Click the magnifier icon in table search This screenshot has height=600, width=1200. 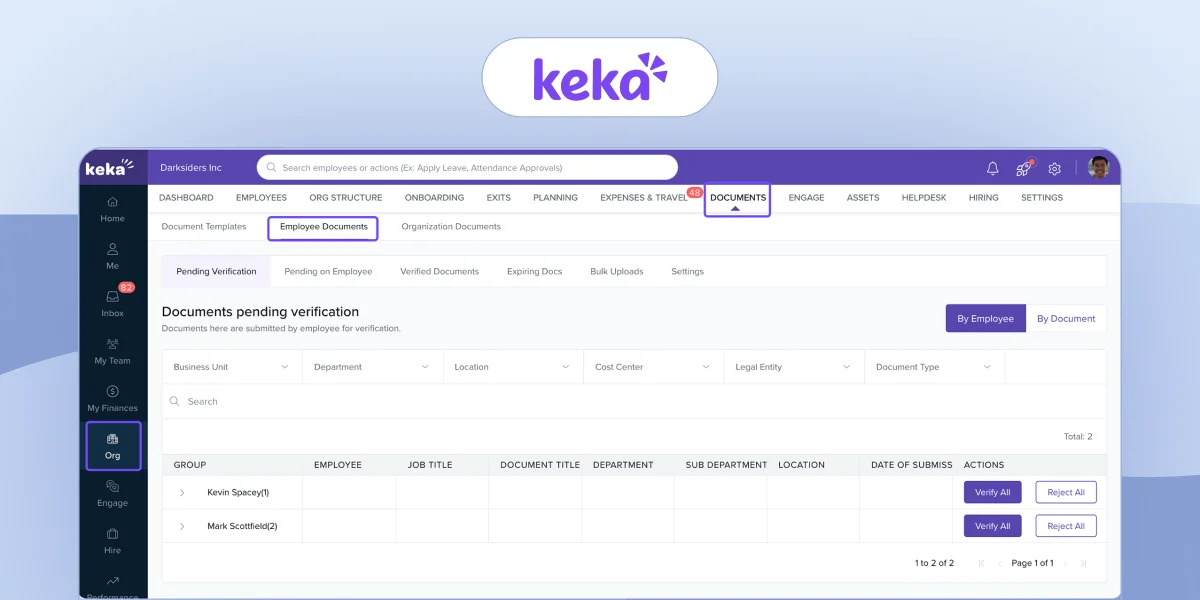[175, 401]
